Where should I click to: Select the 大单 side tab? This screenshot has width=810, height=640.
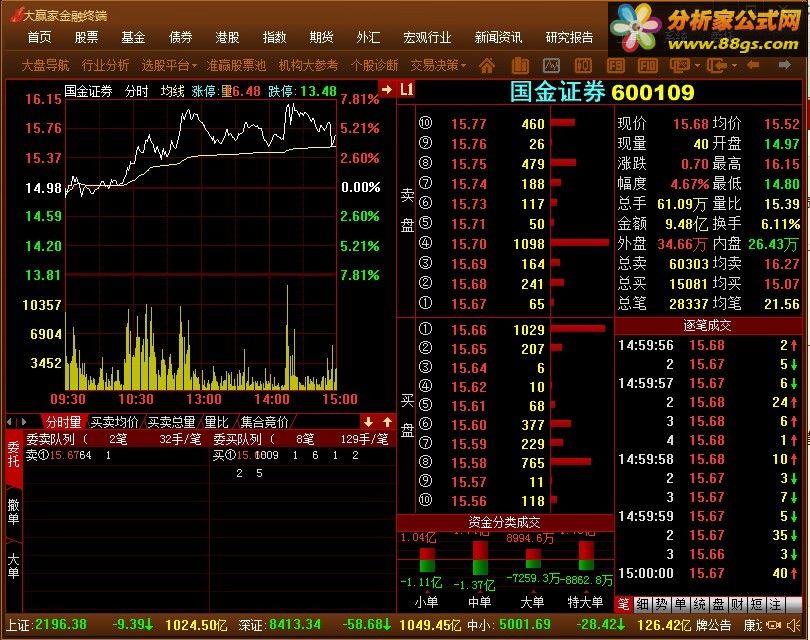tap(13, 566)
